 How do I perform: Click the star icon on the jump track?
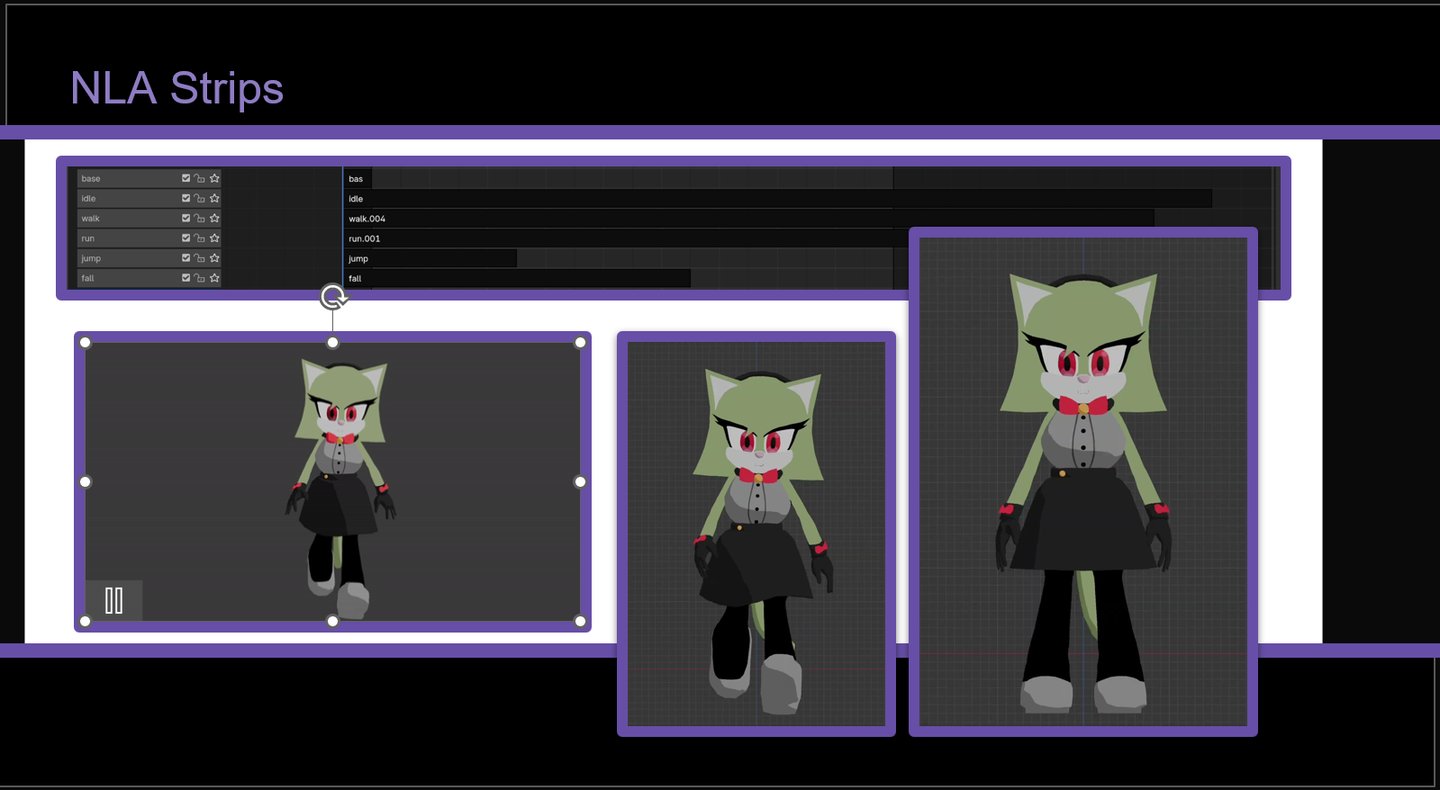coord(214,258)
